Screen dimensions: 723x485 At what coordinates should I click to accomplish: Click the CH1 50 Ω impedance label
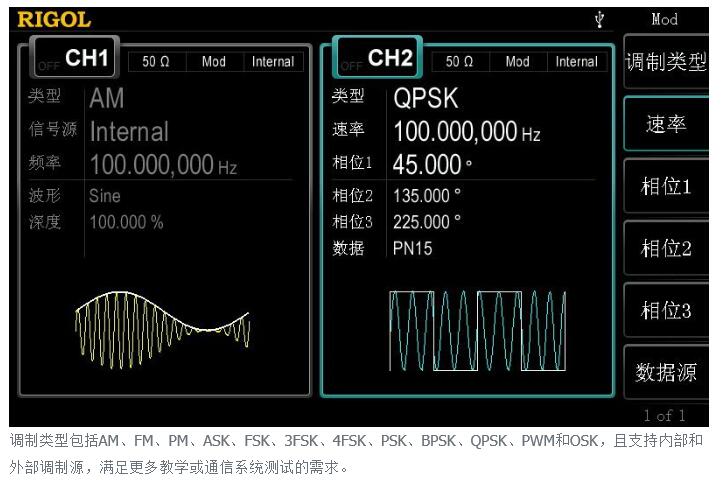(x=155, y=62)
